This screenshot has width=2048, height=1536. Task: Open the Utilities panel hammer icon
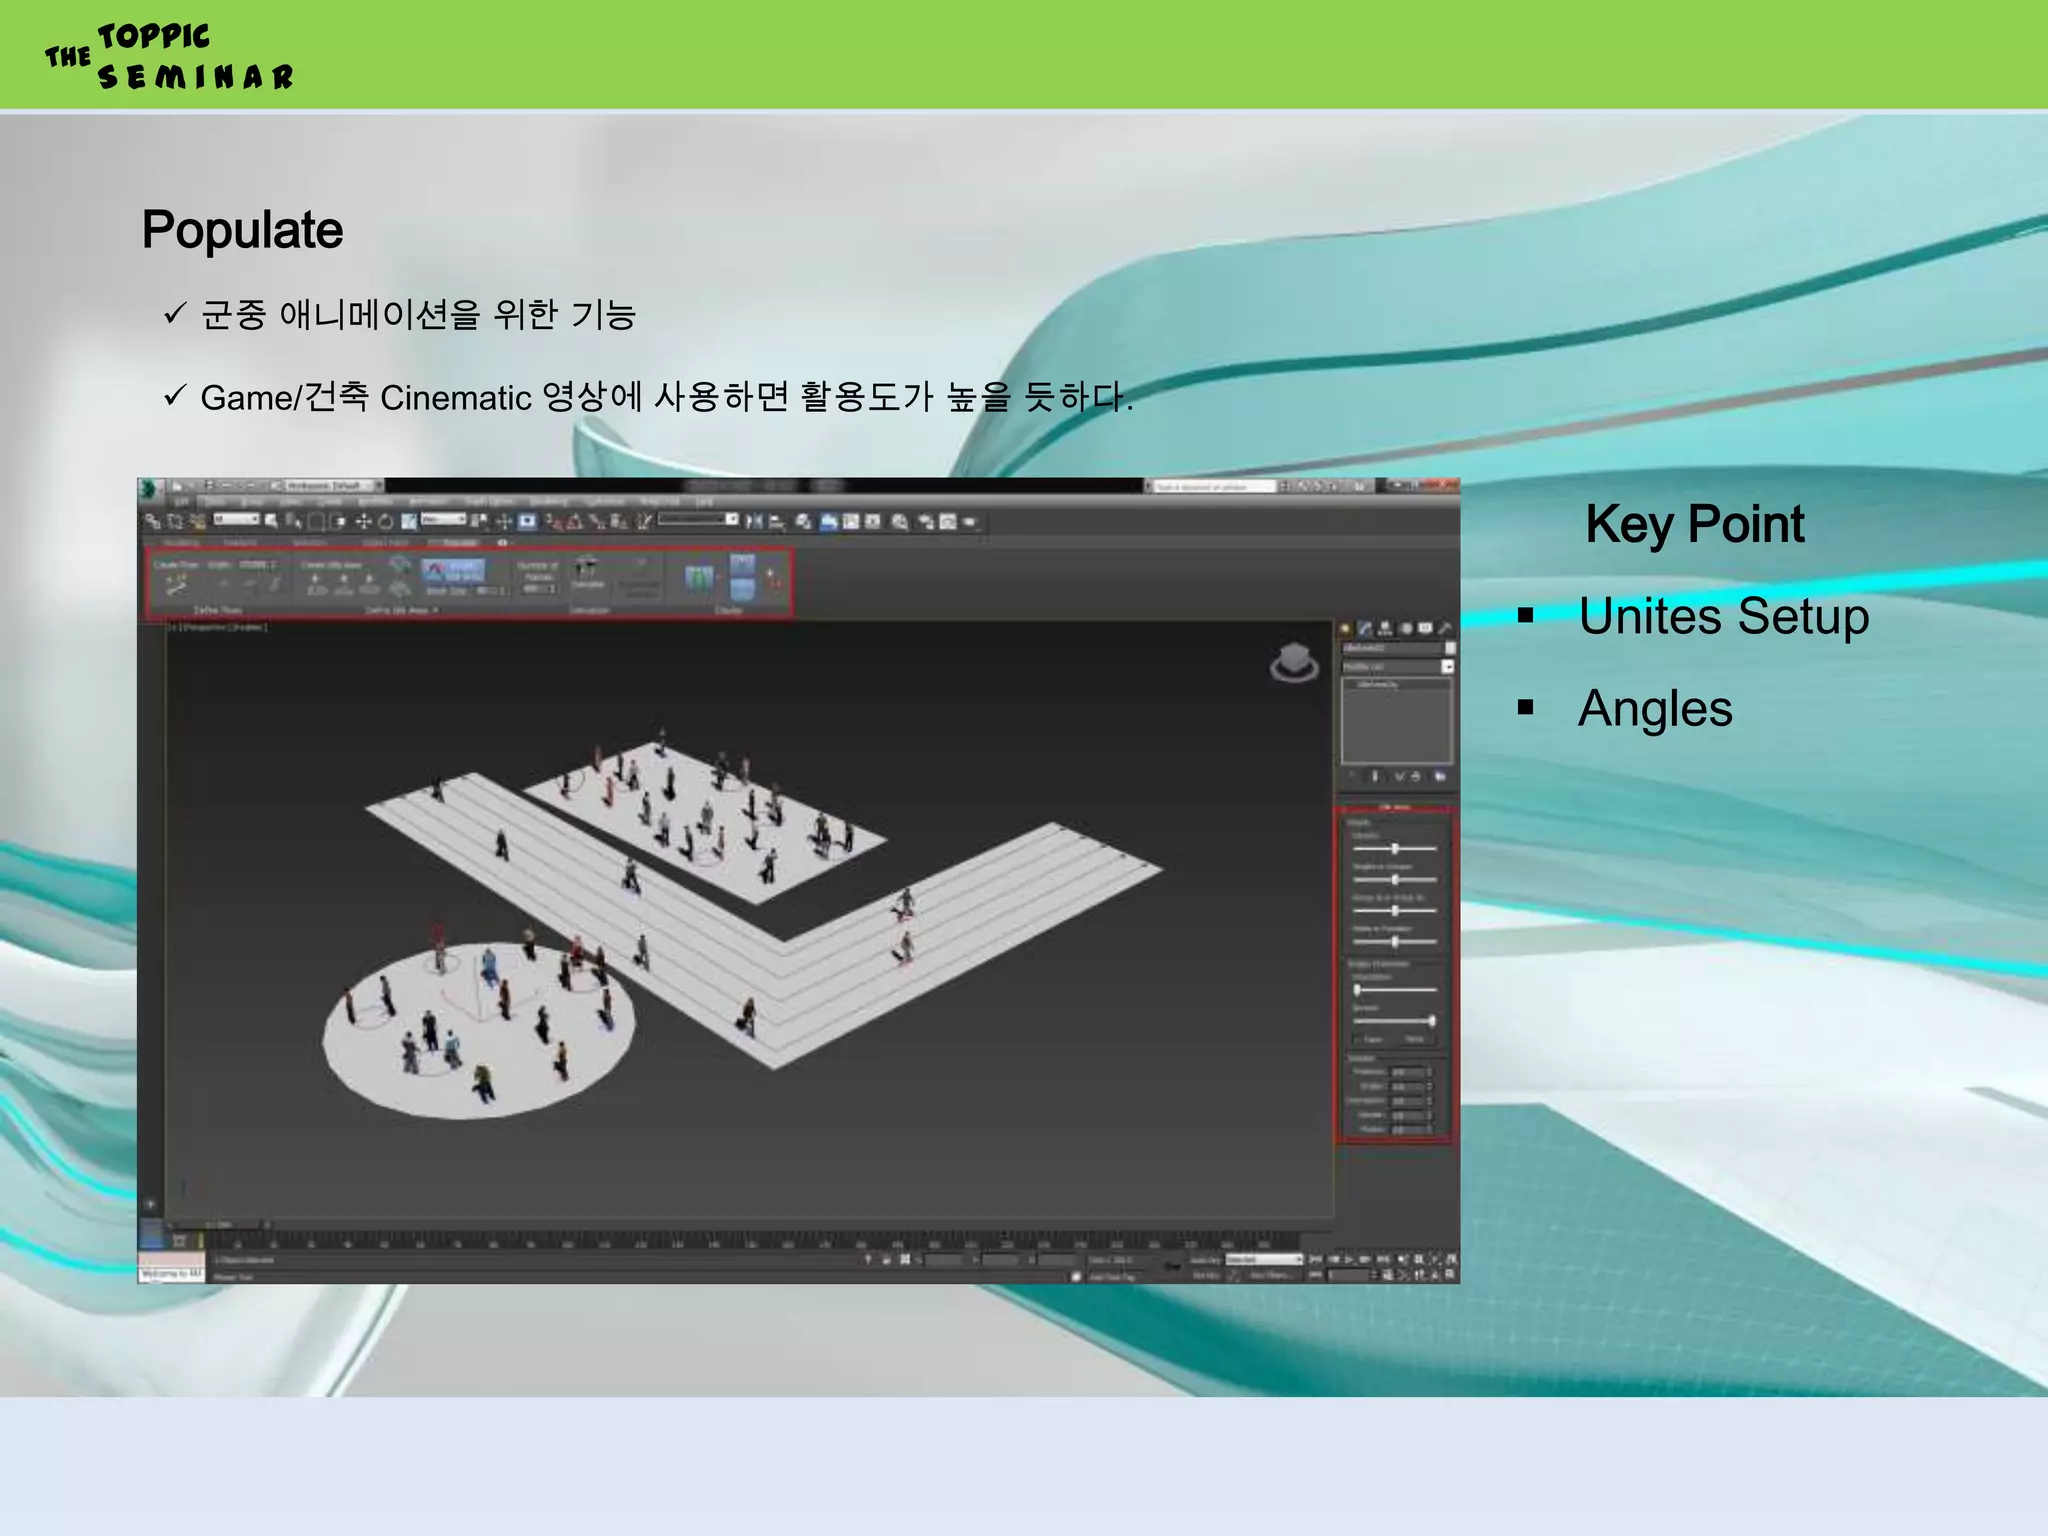coord(1444,629)
